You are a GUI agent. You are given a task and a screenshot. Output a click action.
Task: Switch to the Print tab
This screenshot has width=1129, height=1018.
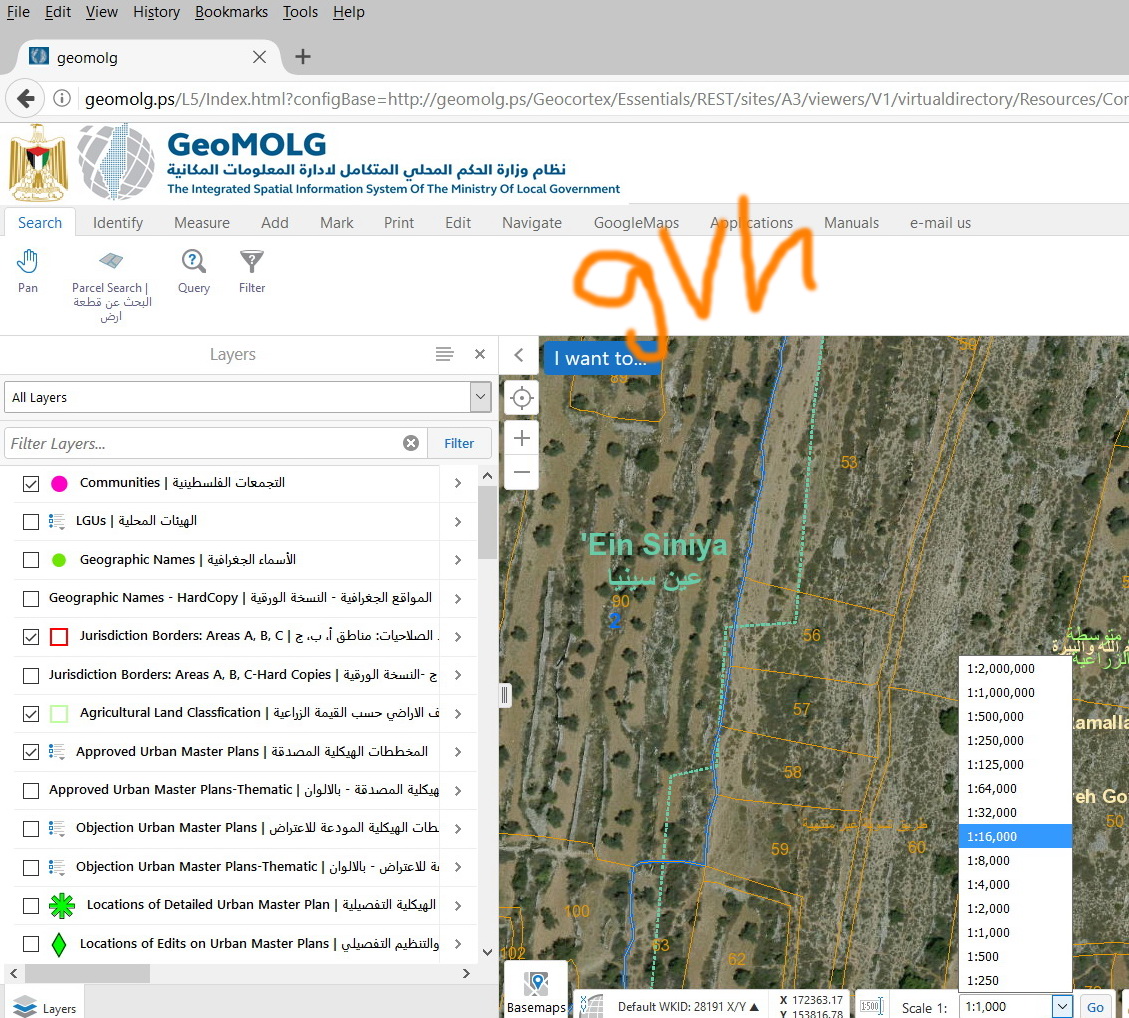click(x=399, y=223)
